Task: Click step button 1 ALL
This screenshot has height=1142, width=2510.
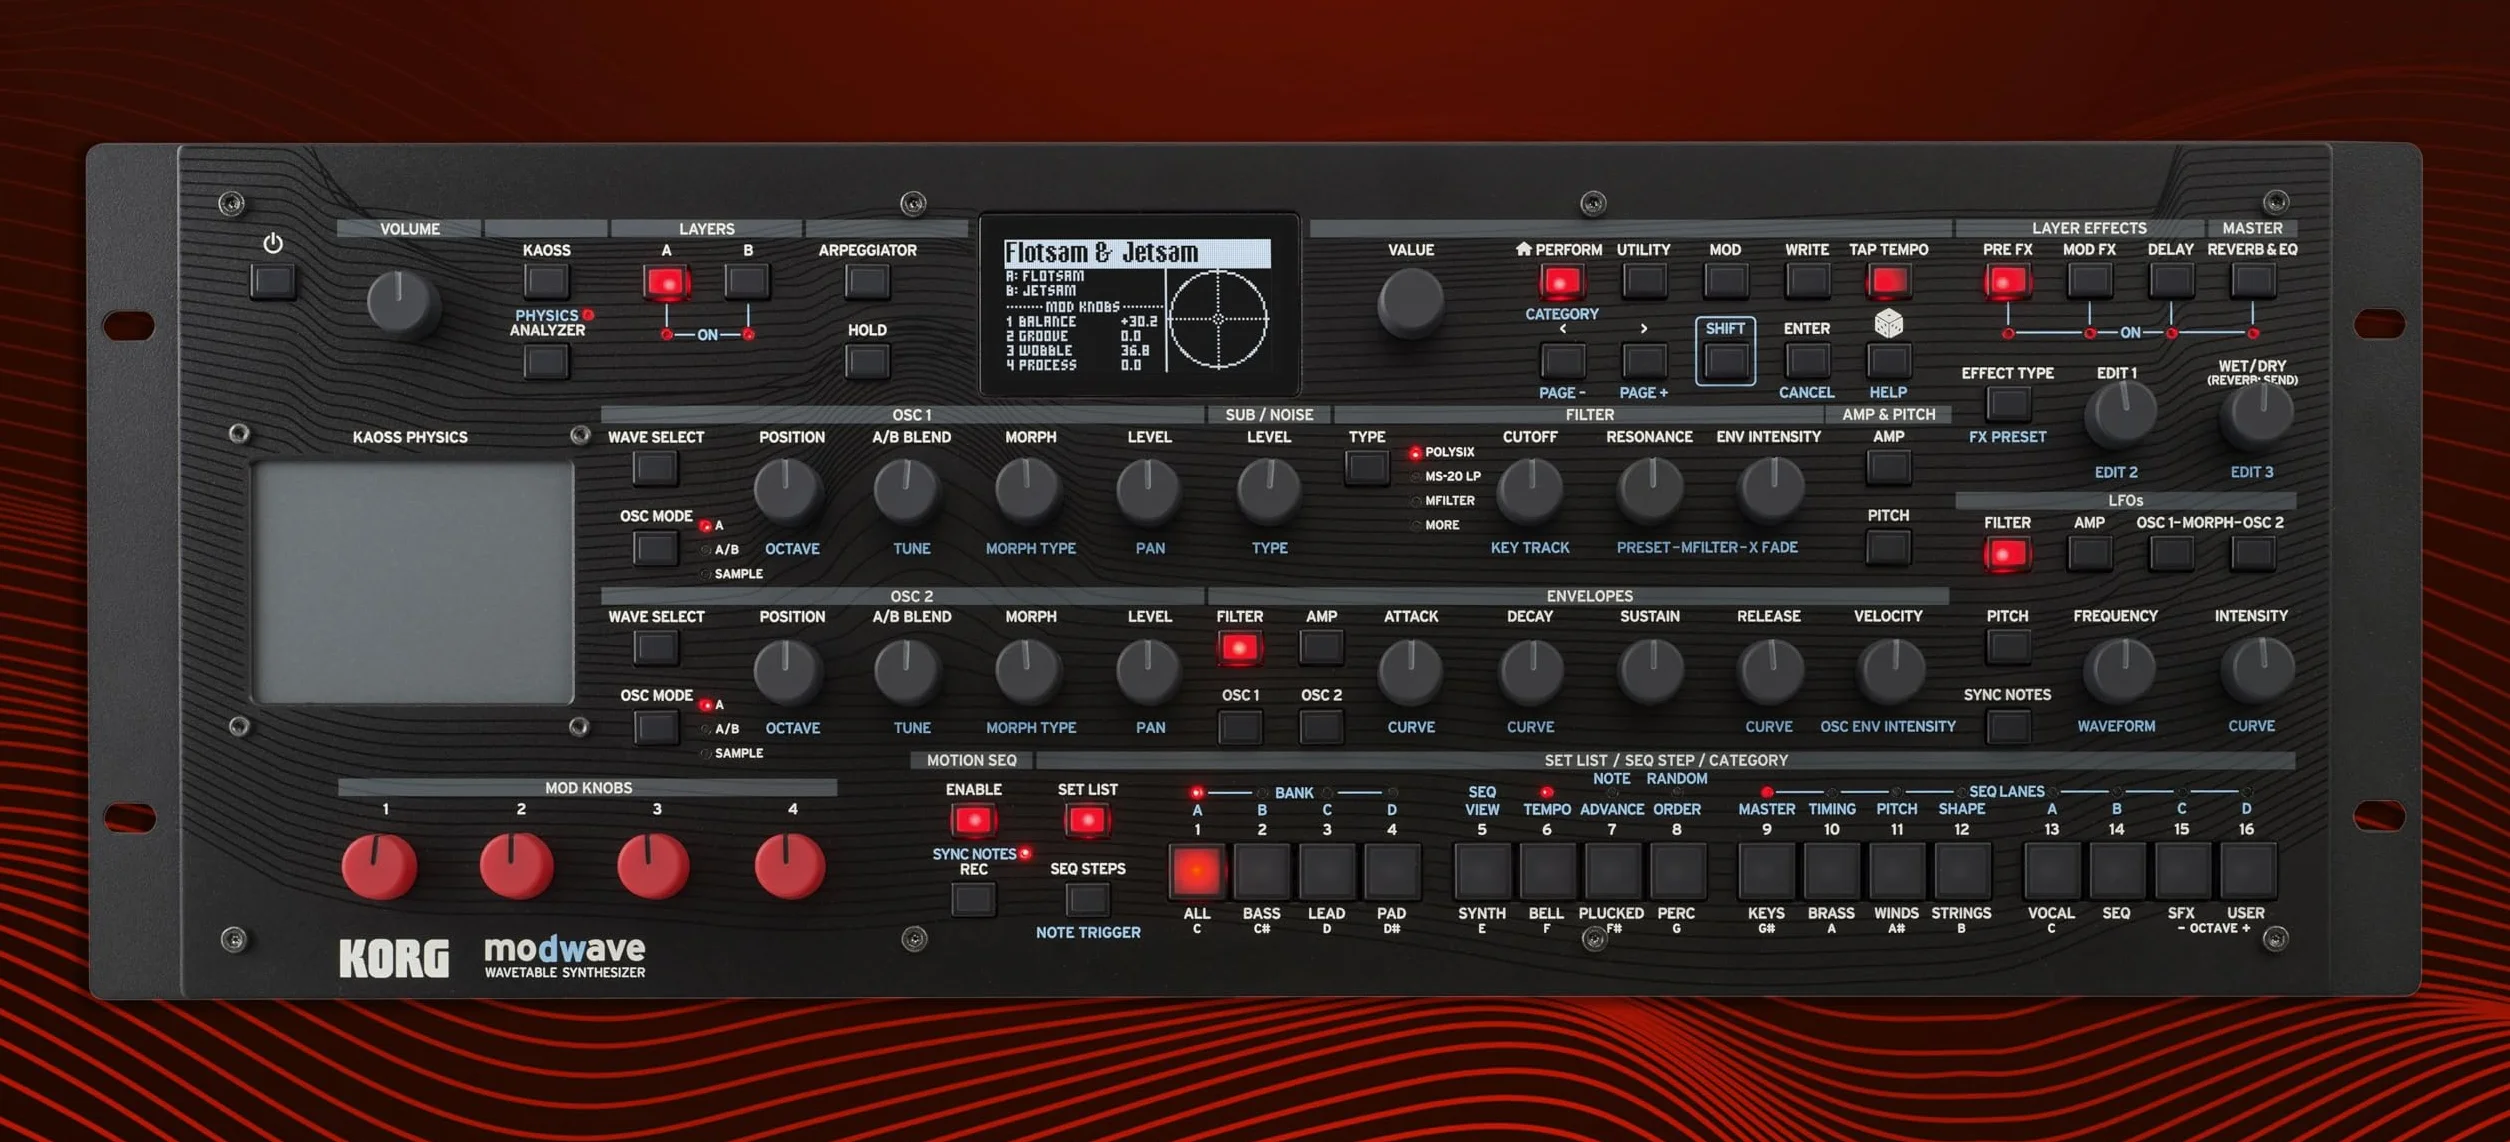Action: [1196, 871]
